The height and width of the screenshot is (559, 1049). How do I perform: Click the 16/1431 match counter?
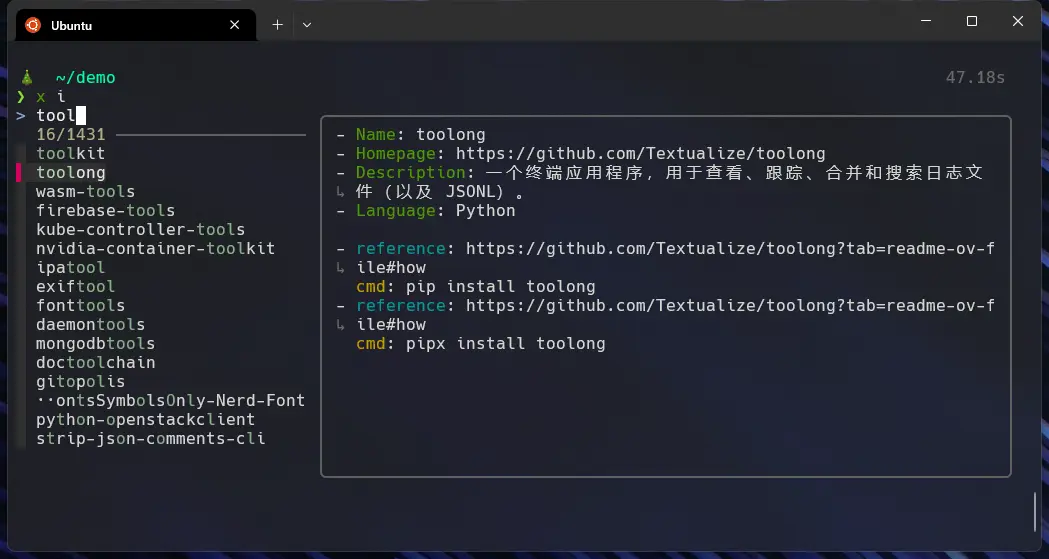click(x=71, y=134)
